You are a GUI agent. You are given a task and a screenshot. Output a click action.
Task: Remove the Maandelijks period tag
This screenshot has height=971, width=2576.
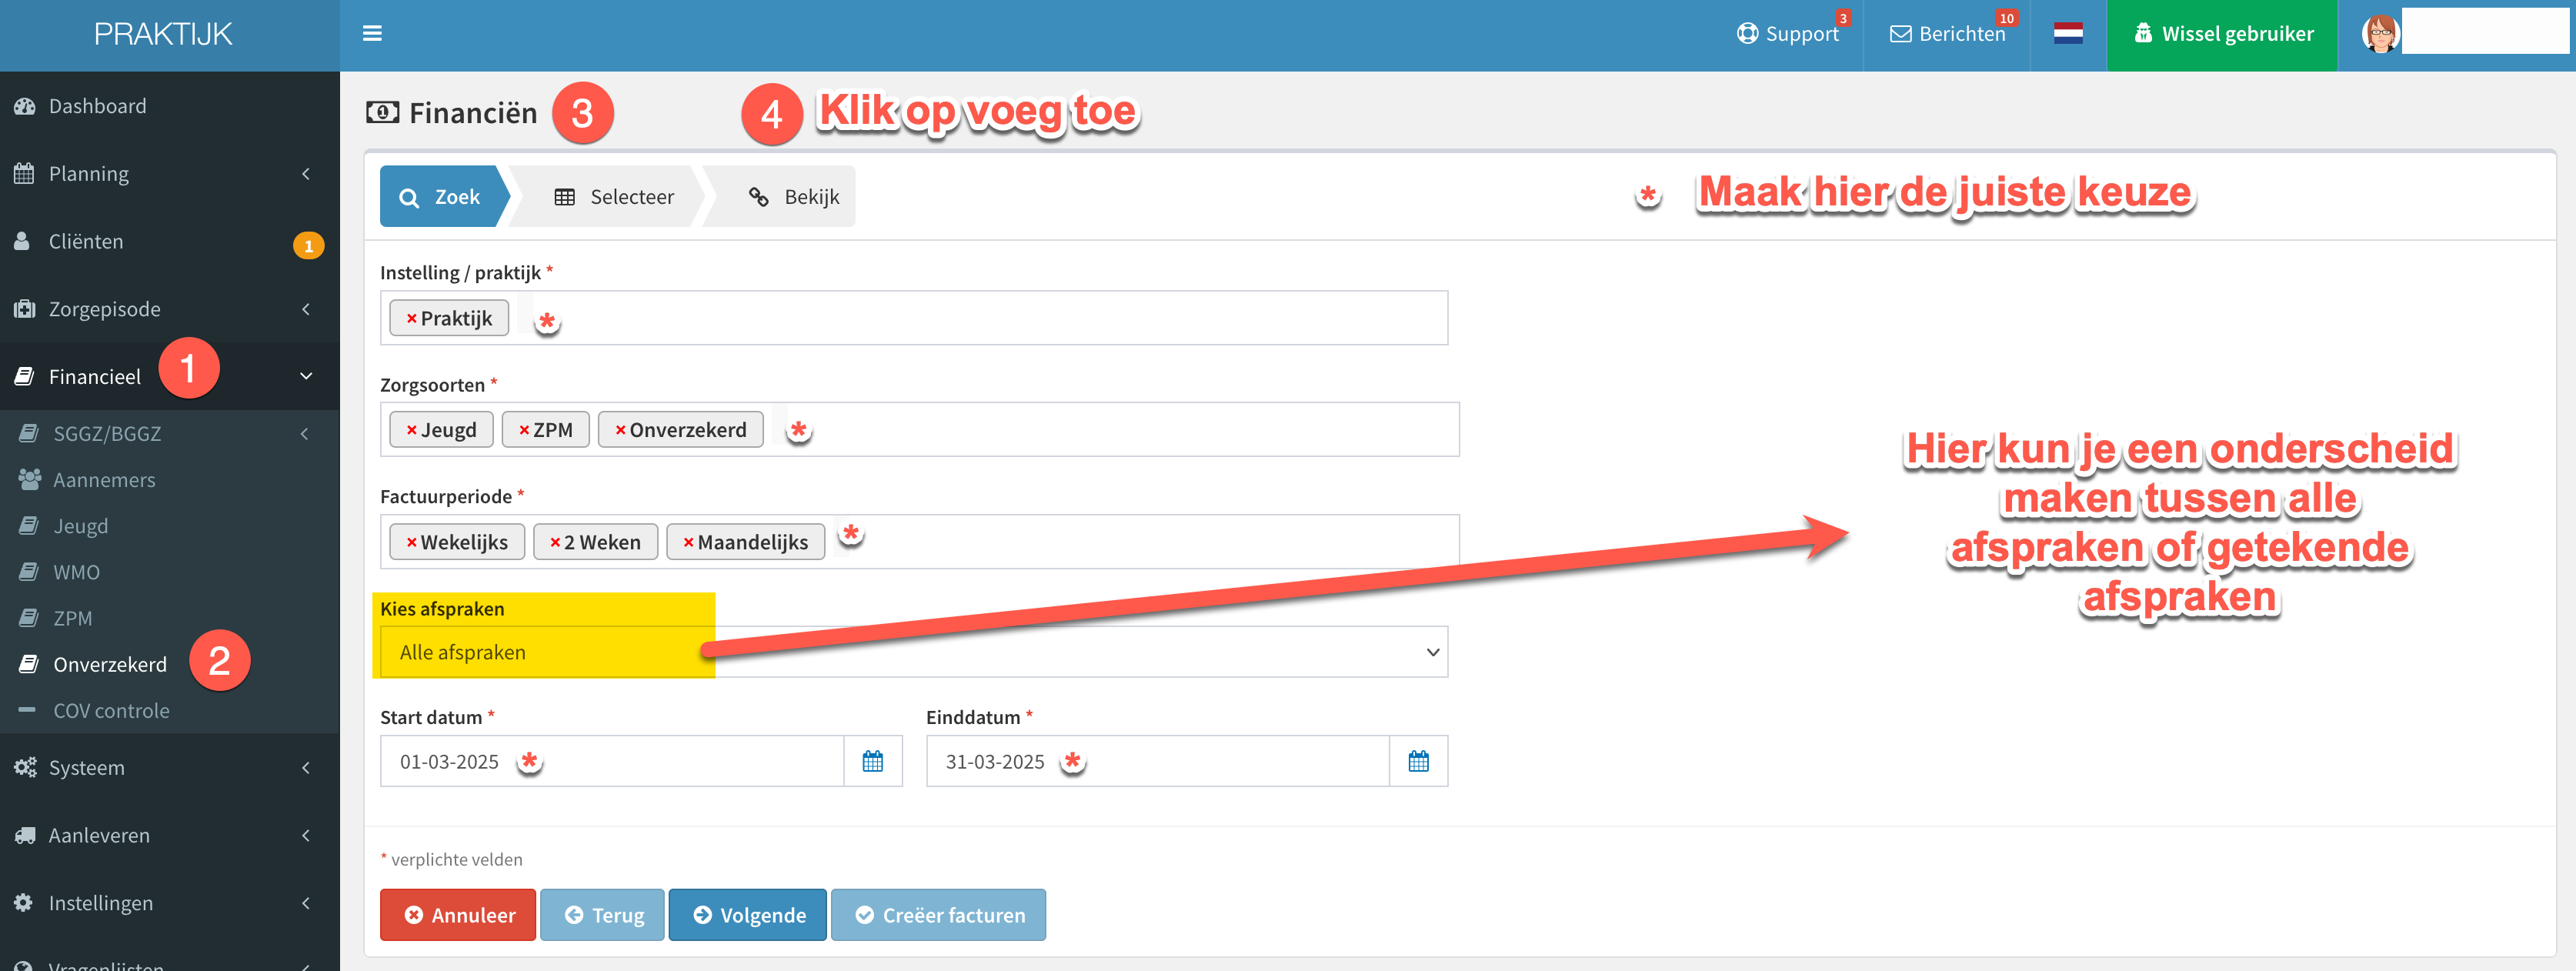[x=688, y=542]
